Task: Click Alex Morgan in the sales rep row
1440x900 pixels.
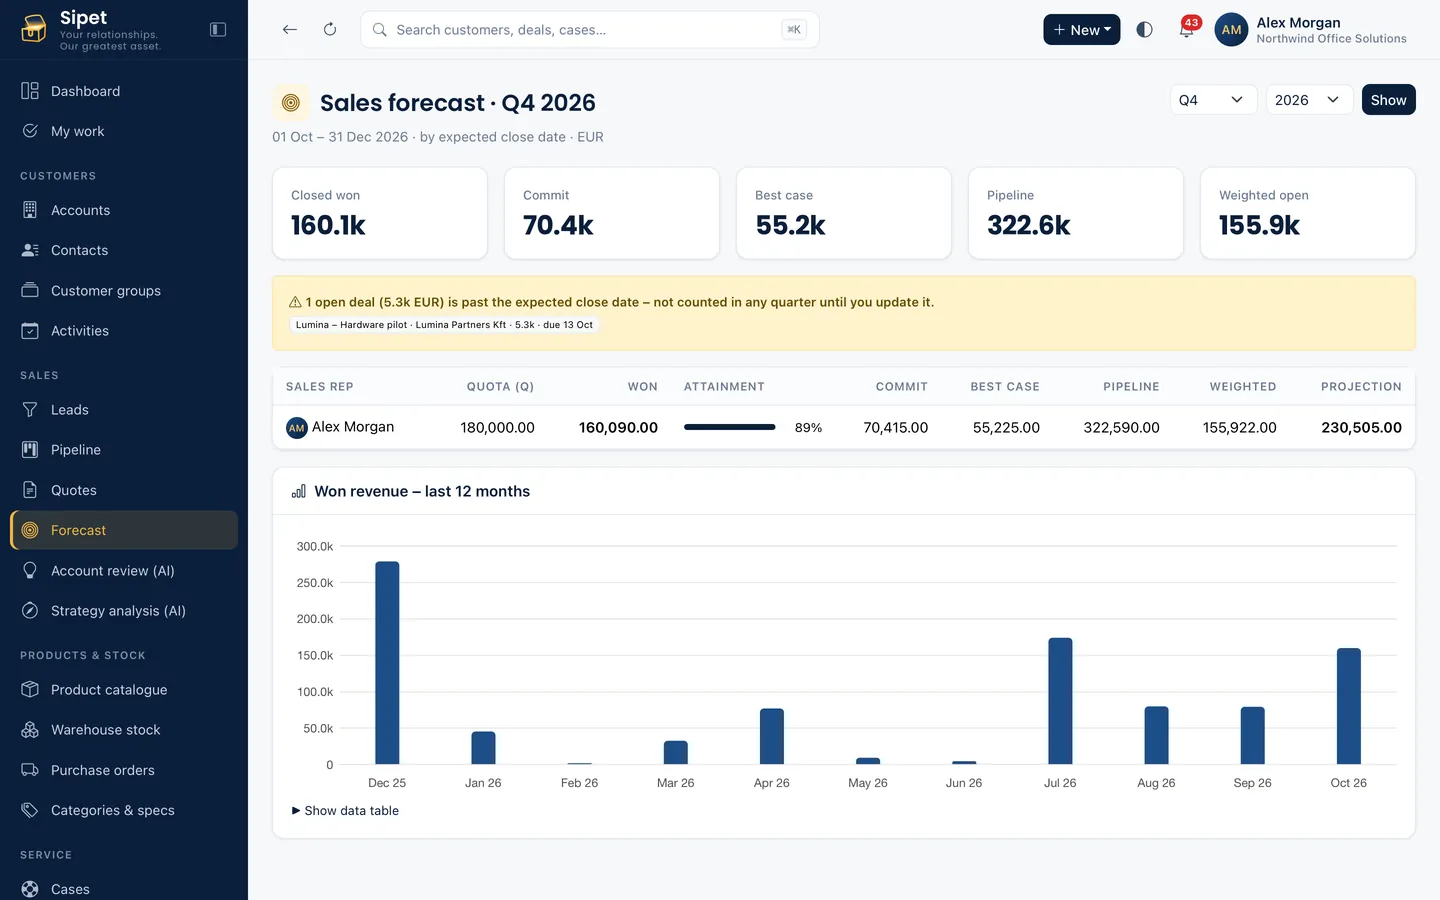Action: coord(353,427)
